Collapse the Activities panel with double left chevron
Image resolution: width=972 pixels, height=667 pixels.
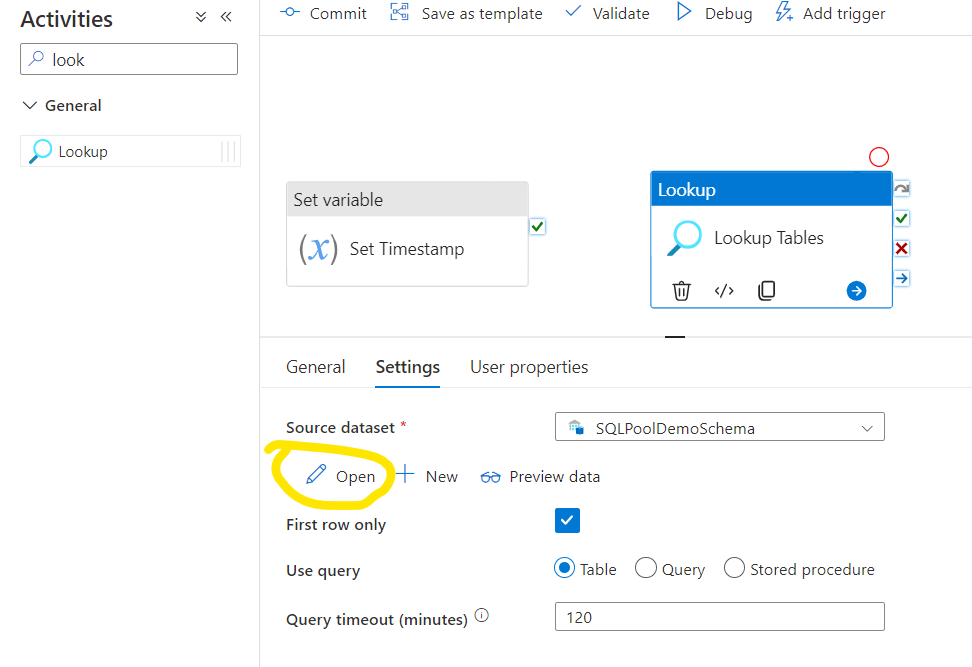pos(225,17)
